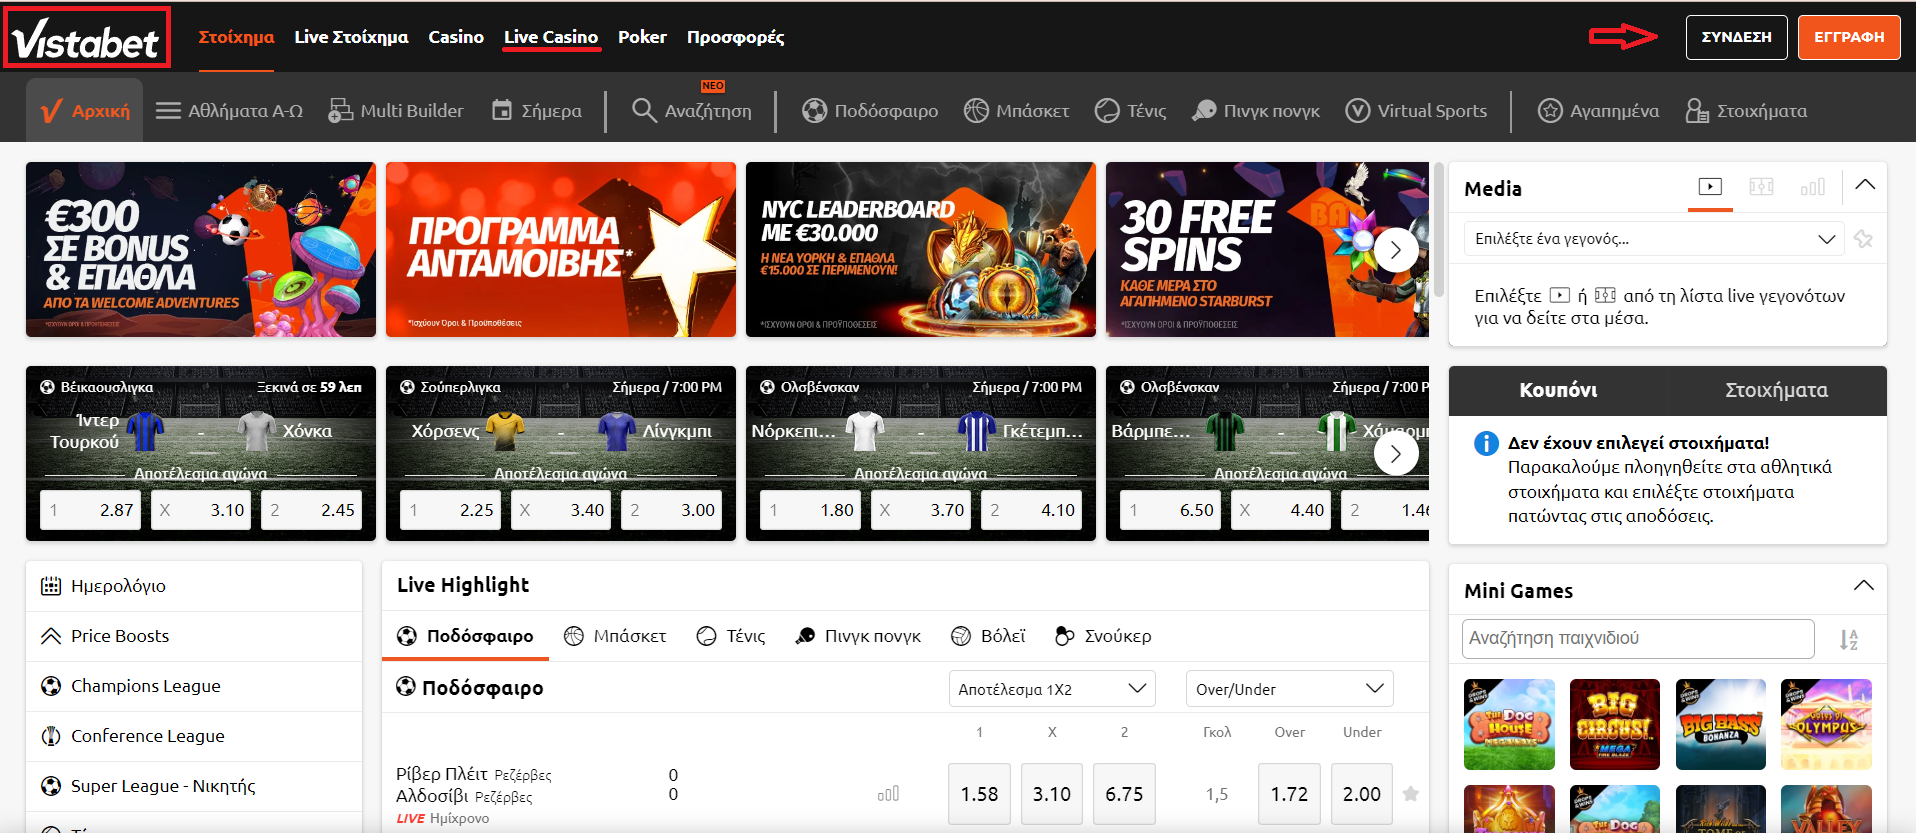
Task: Open Gates of Olympus mini game
Action: click(1826, 725)
